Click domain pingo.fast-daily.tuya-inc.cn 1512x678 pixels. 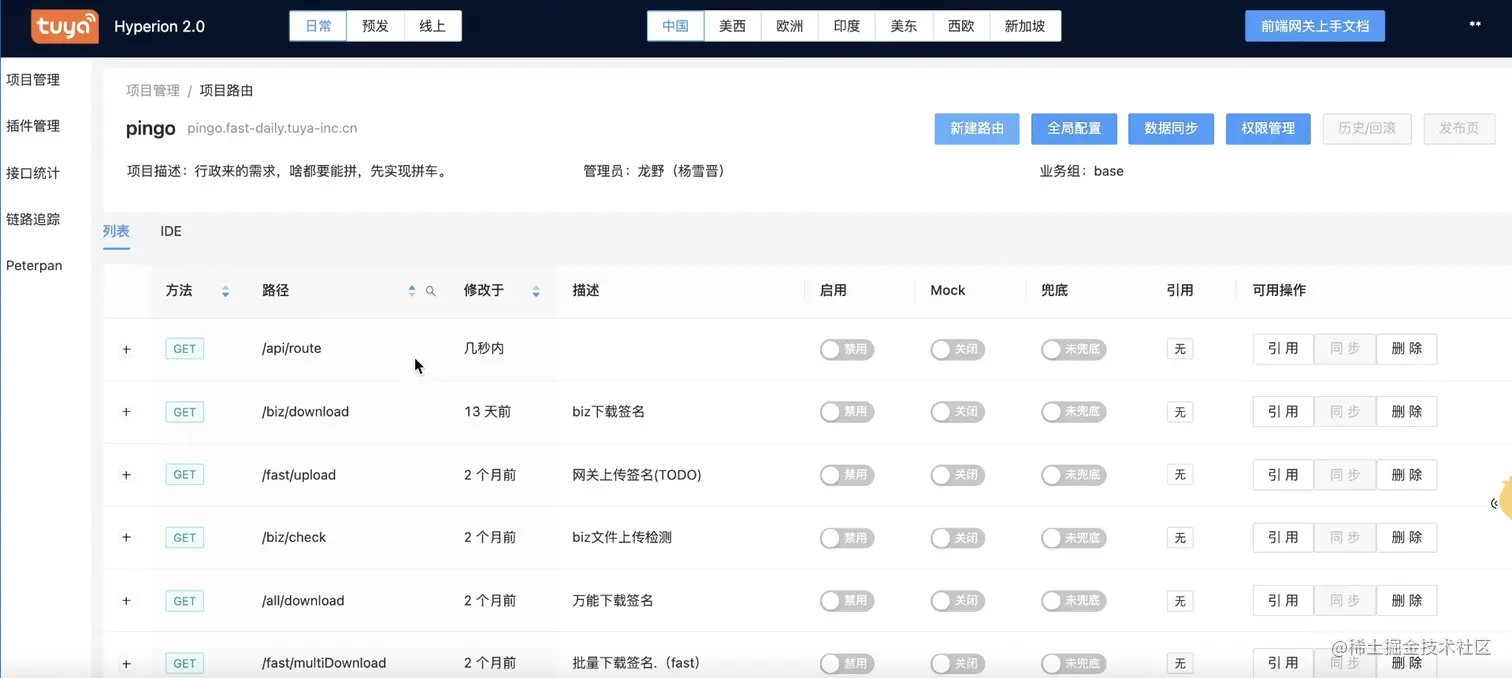272,129
